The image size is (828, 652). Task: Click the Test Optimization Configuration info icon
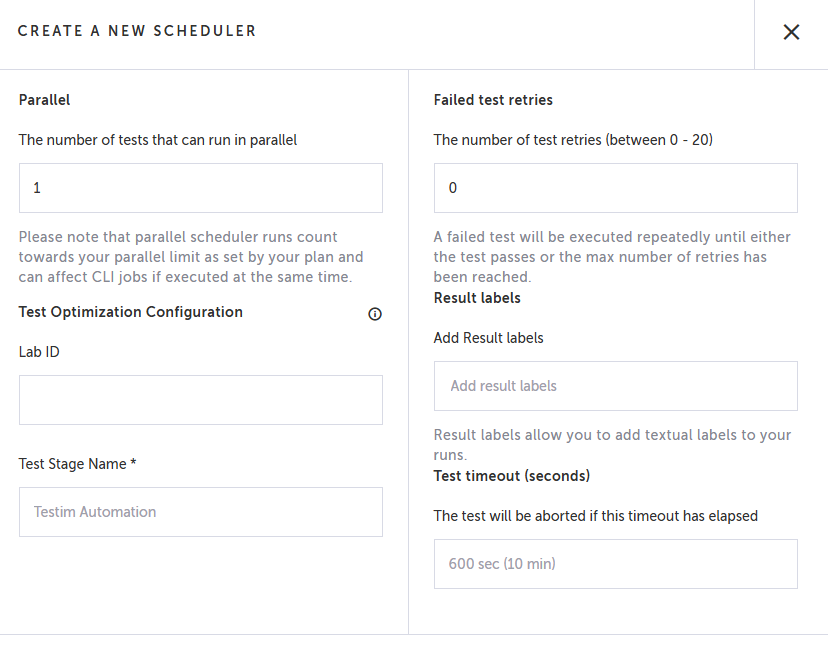tap(375, 314)
